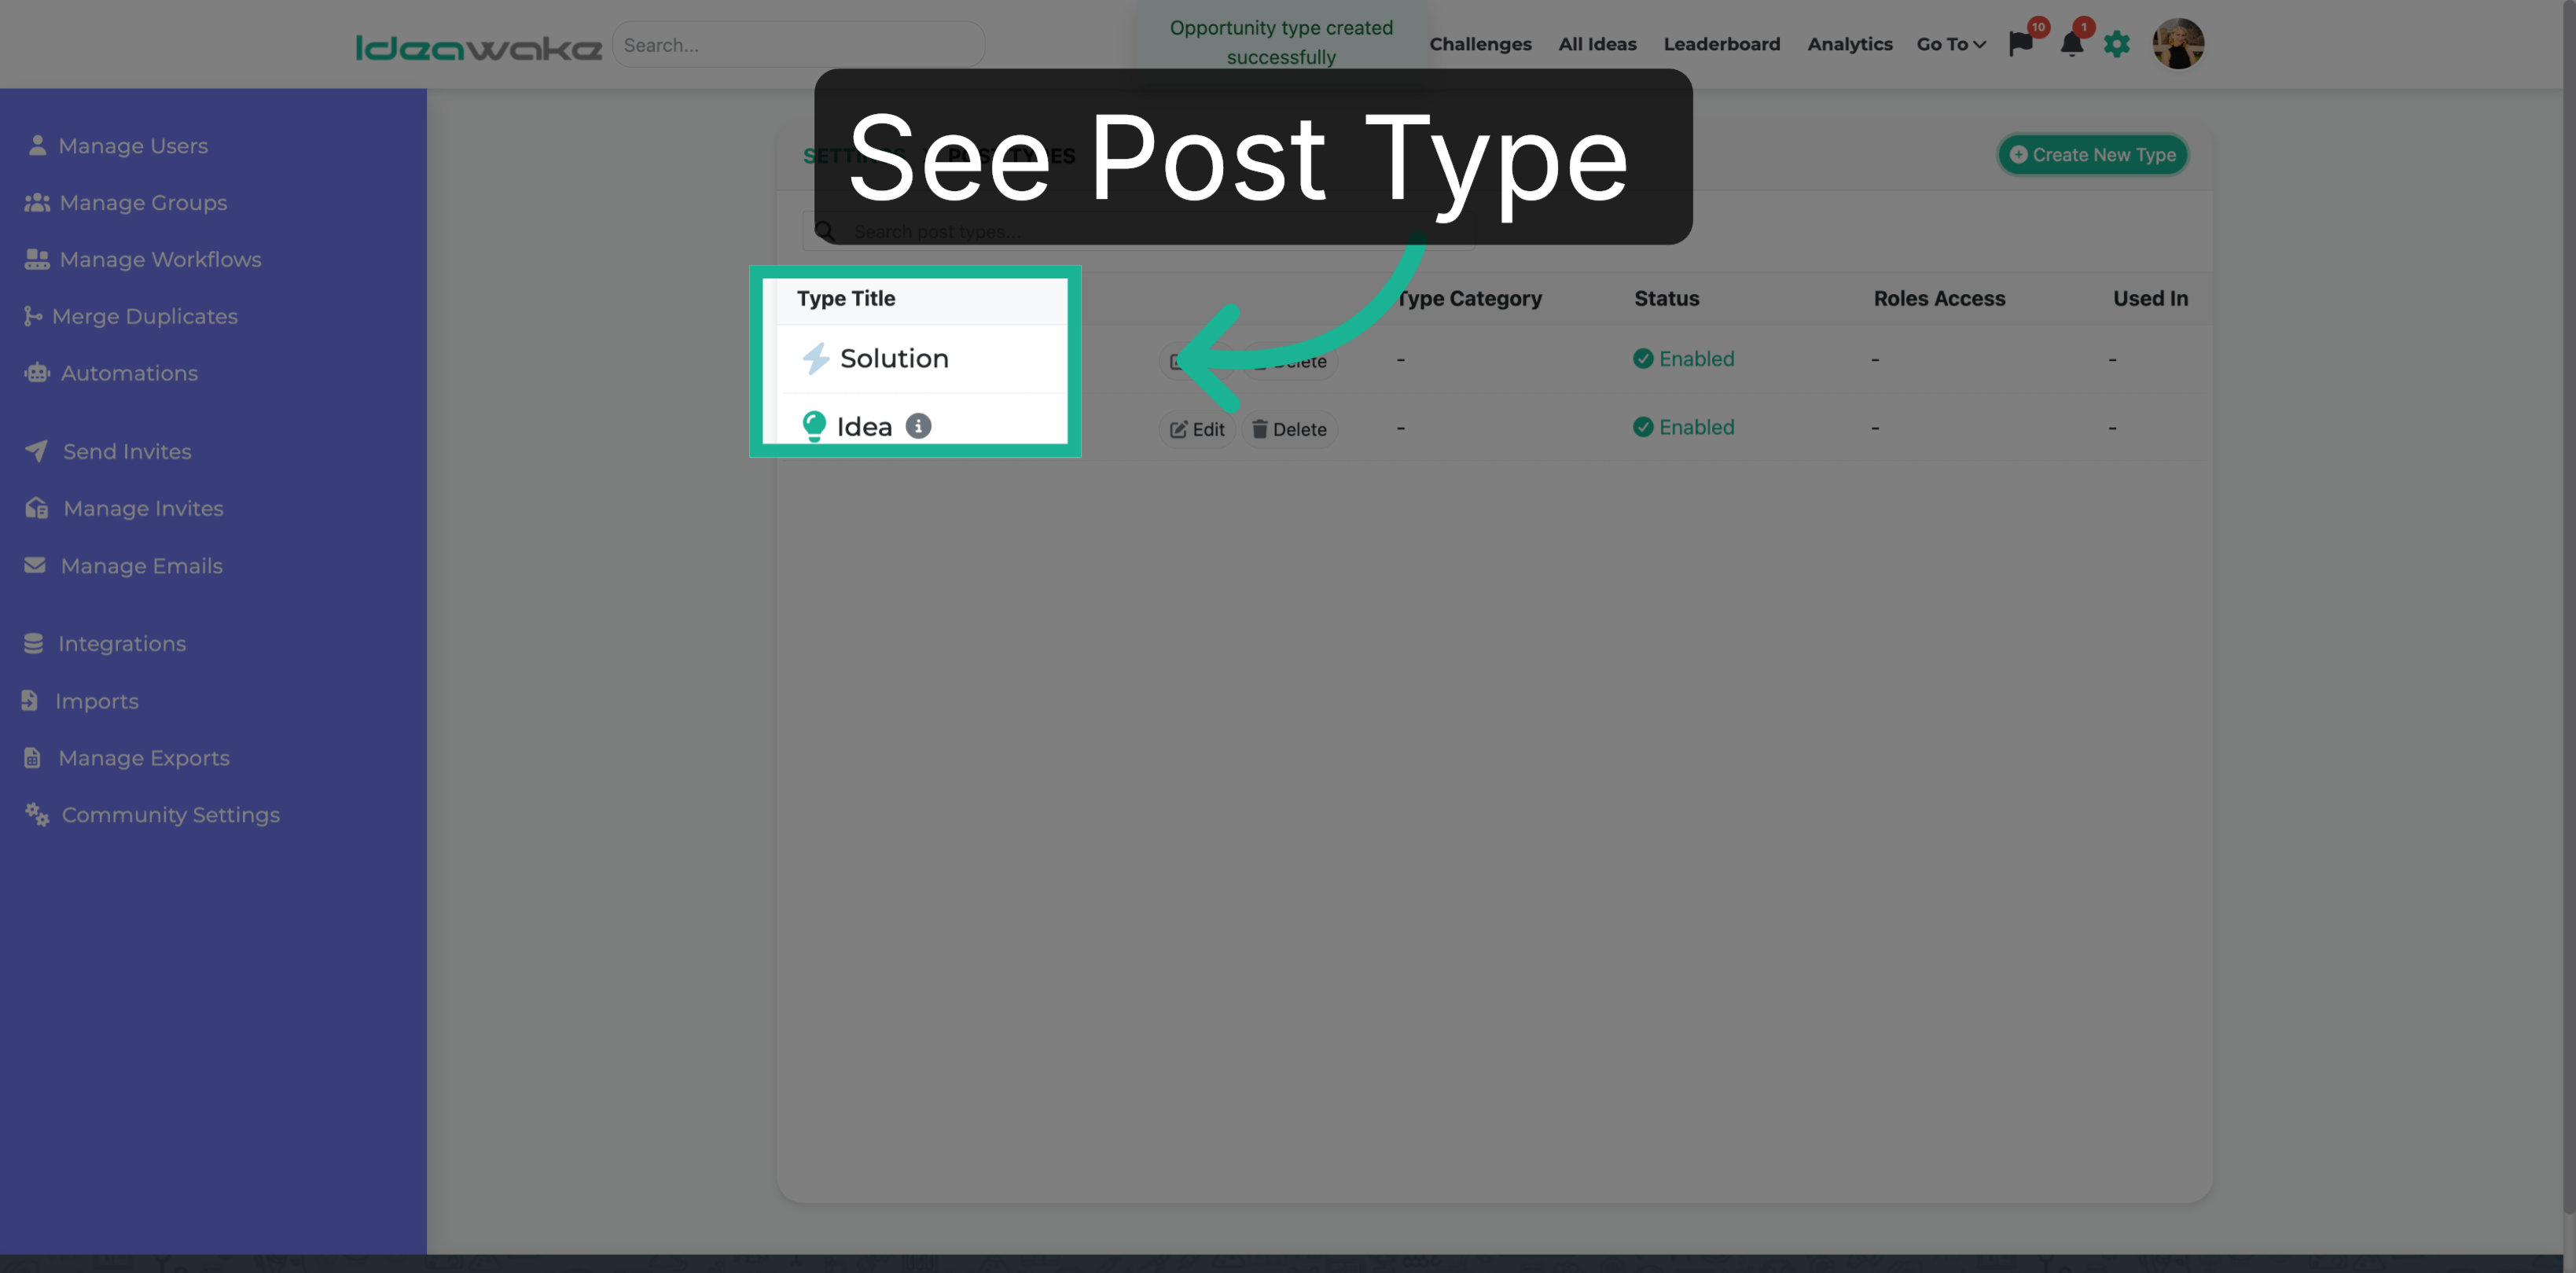The width and height of the screenshot is (2576, 1273).
Task: Click the Search post types field
Action: 1138,232
